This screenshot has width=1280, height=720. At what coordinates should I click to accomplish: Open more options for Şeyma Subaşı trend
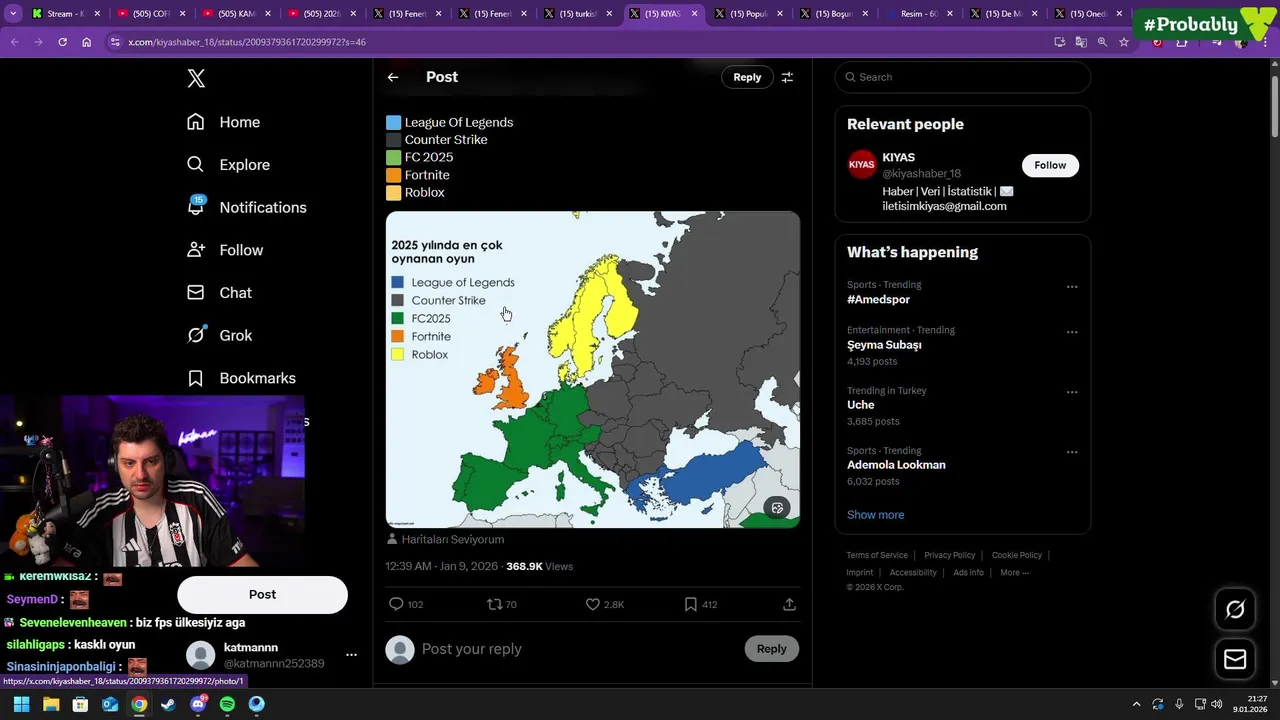tap(1072, 332)
